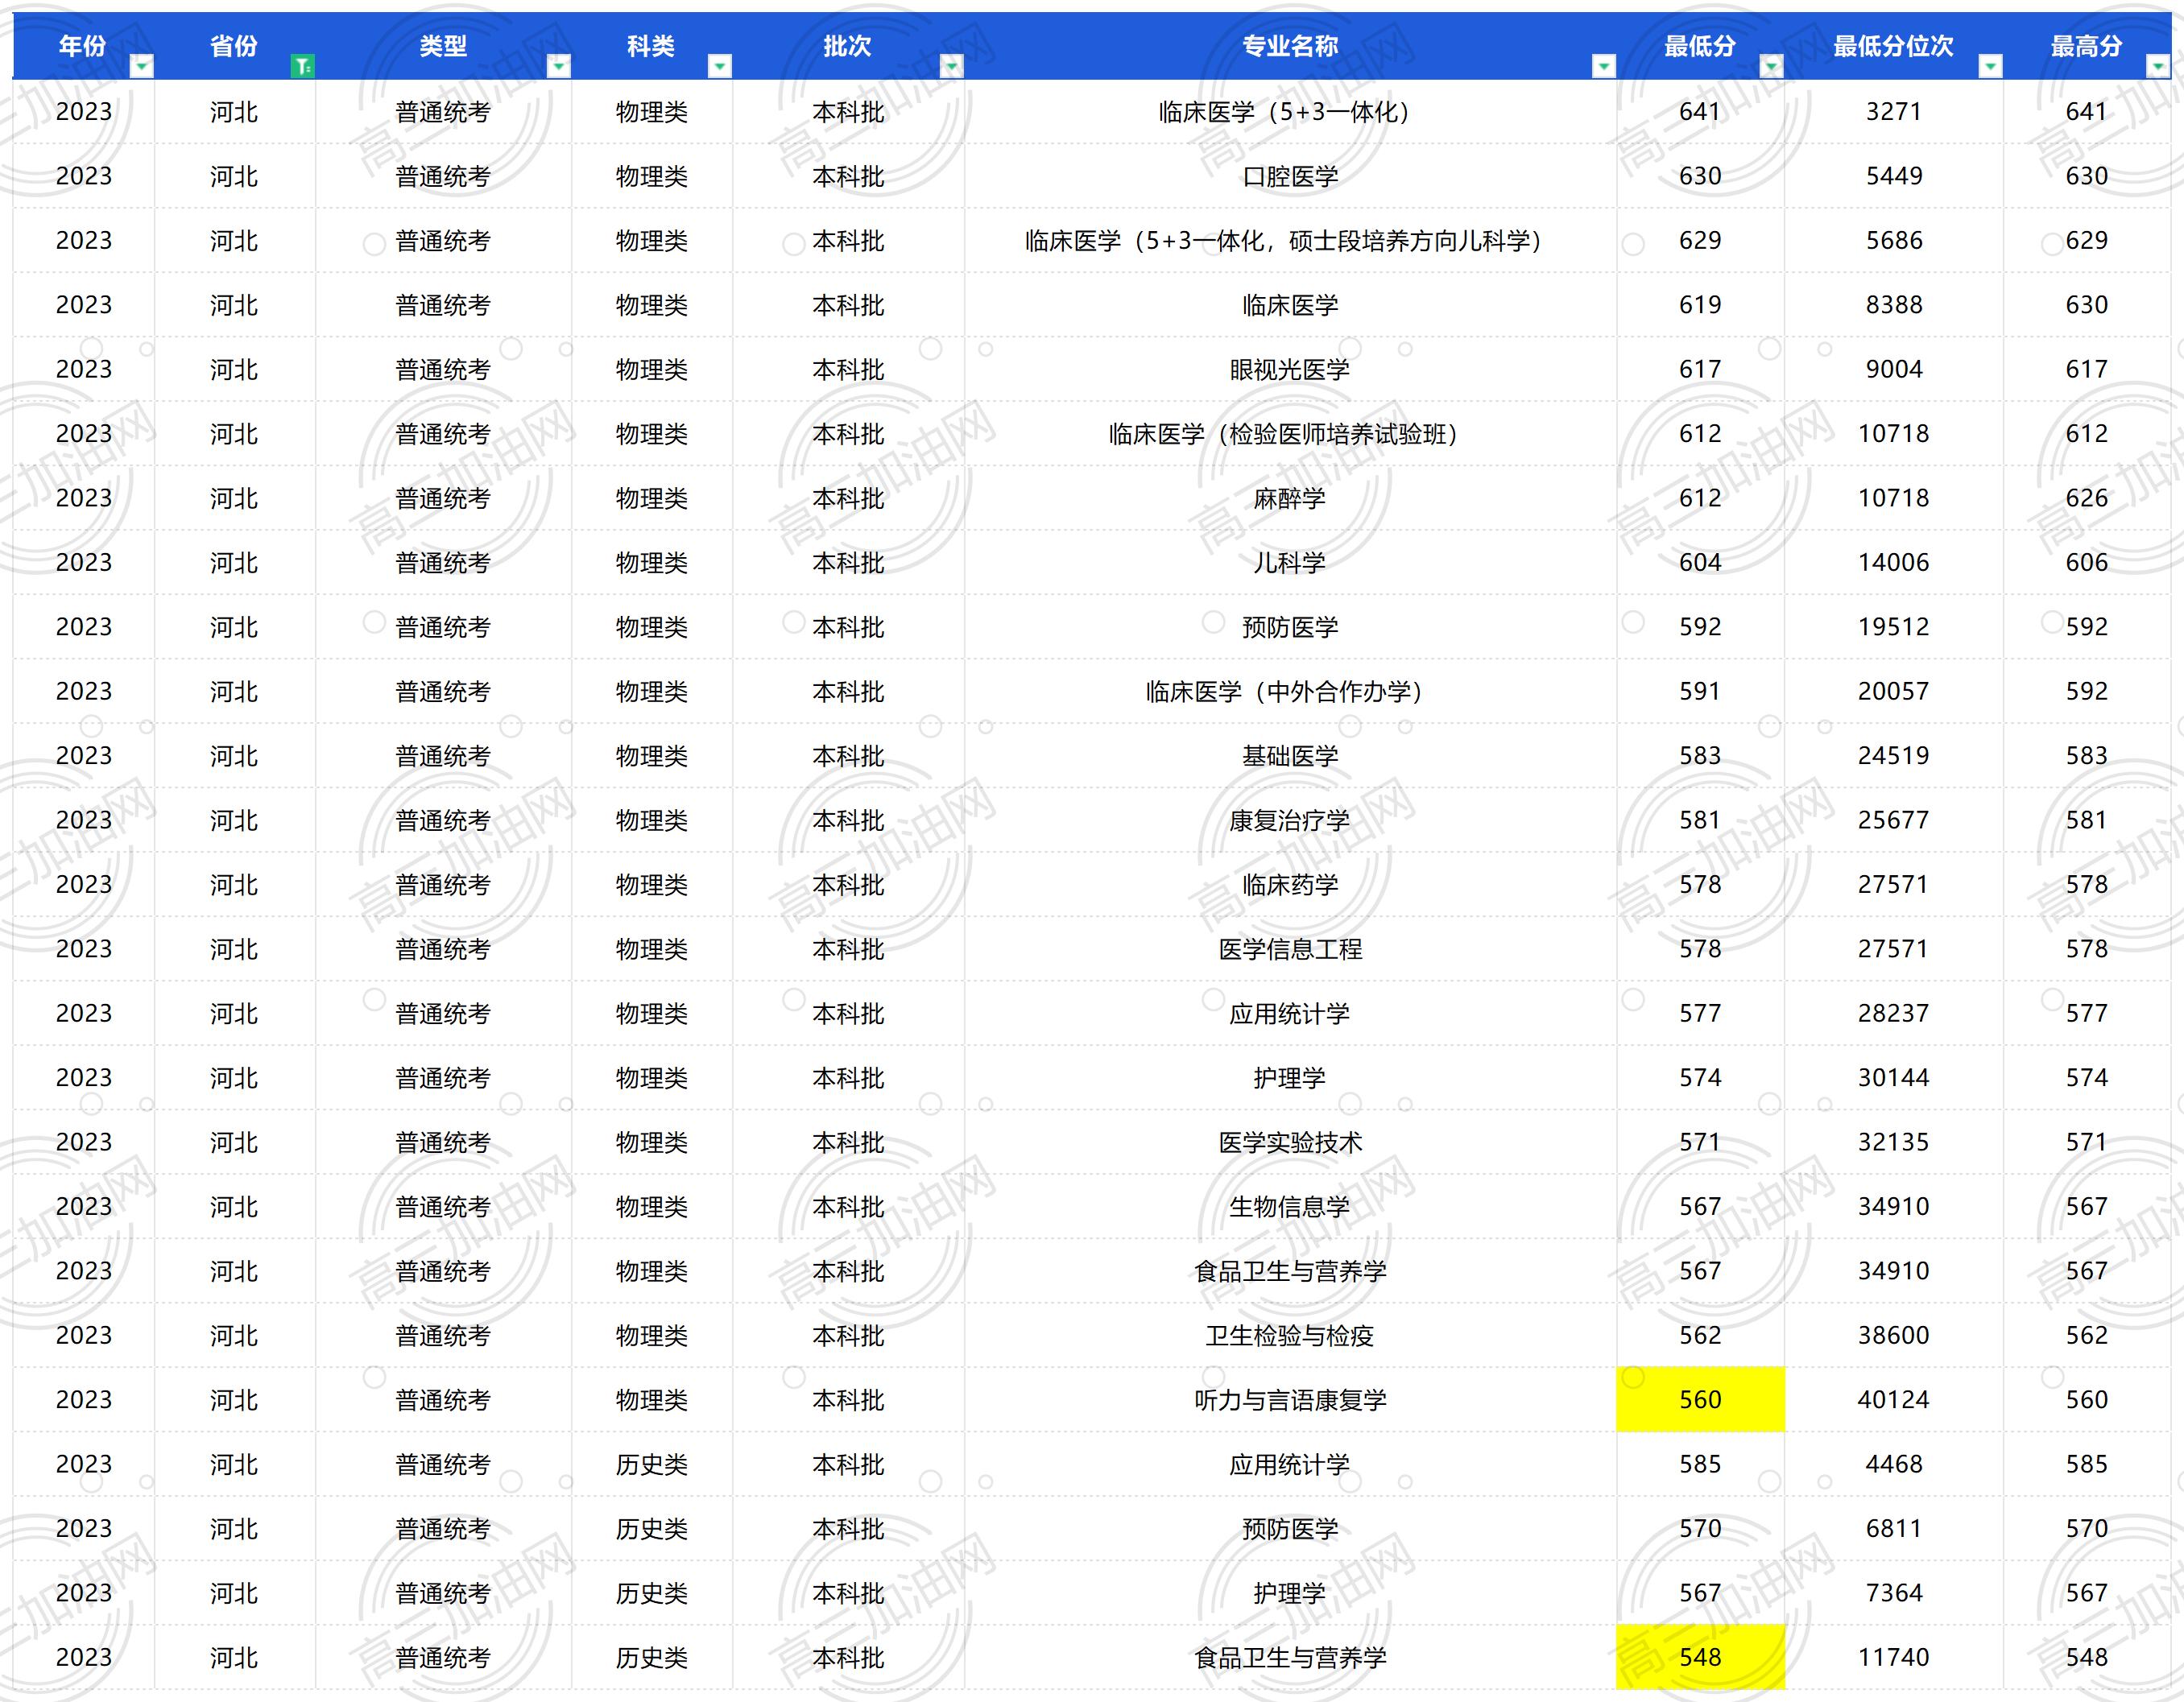This screenshot has width=2184, height=1702.
Task: Click the rank cell 14006
Action: pos(1894,563)
